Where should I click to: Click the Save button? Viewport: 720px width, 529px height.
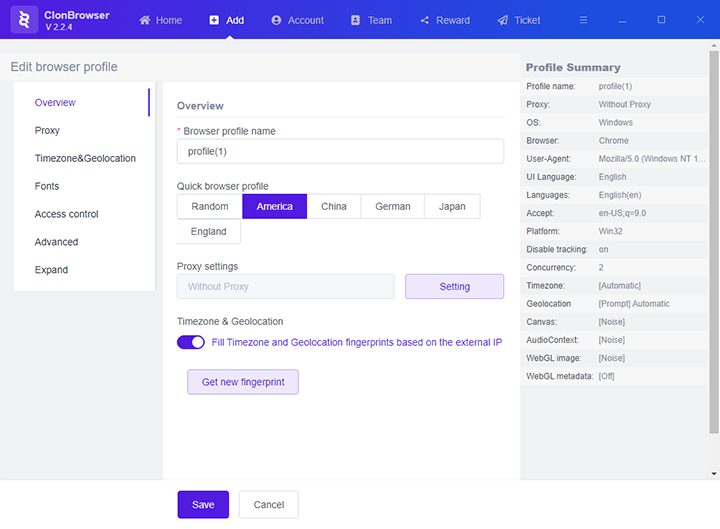pyautogui.click(x=203, y=505)
